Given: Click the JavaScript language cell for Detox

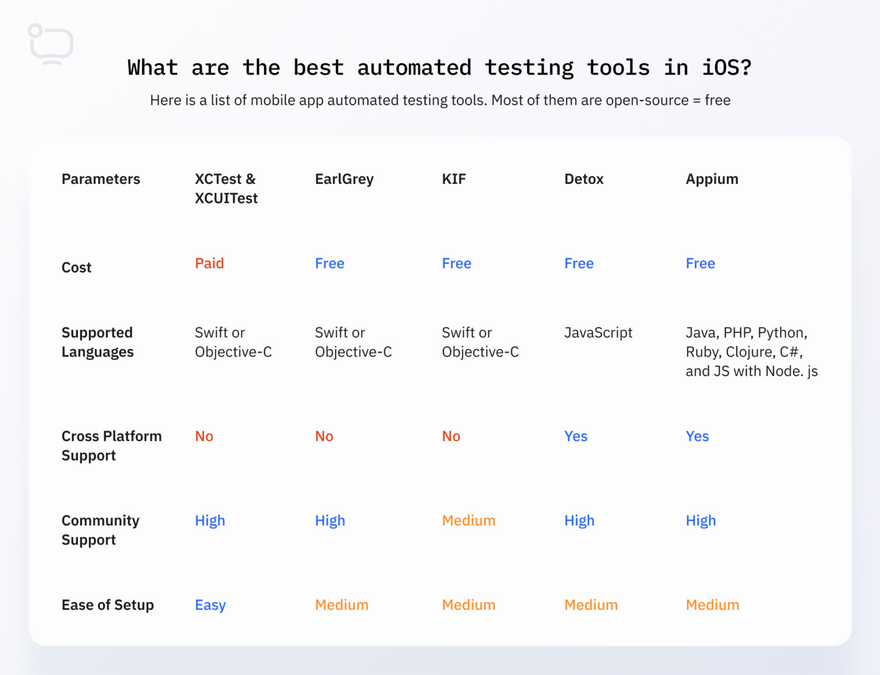Looking at the screenshot, I should (x=598, y=332).
